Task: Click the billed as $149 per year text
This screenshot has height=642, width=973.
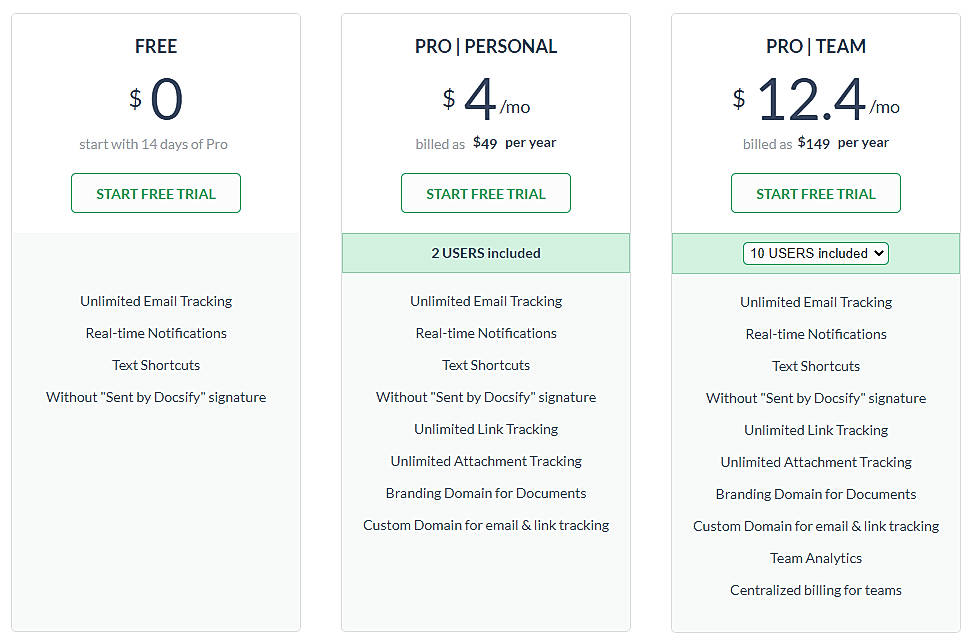Action: click(815, 142)
